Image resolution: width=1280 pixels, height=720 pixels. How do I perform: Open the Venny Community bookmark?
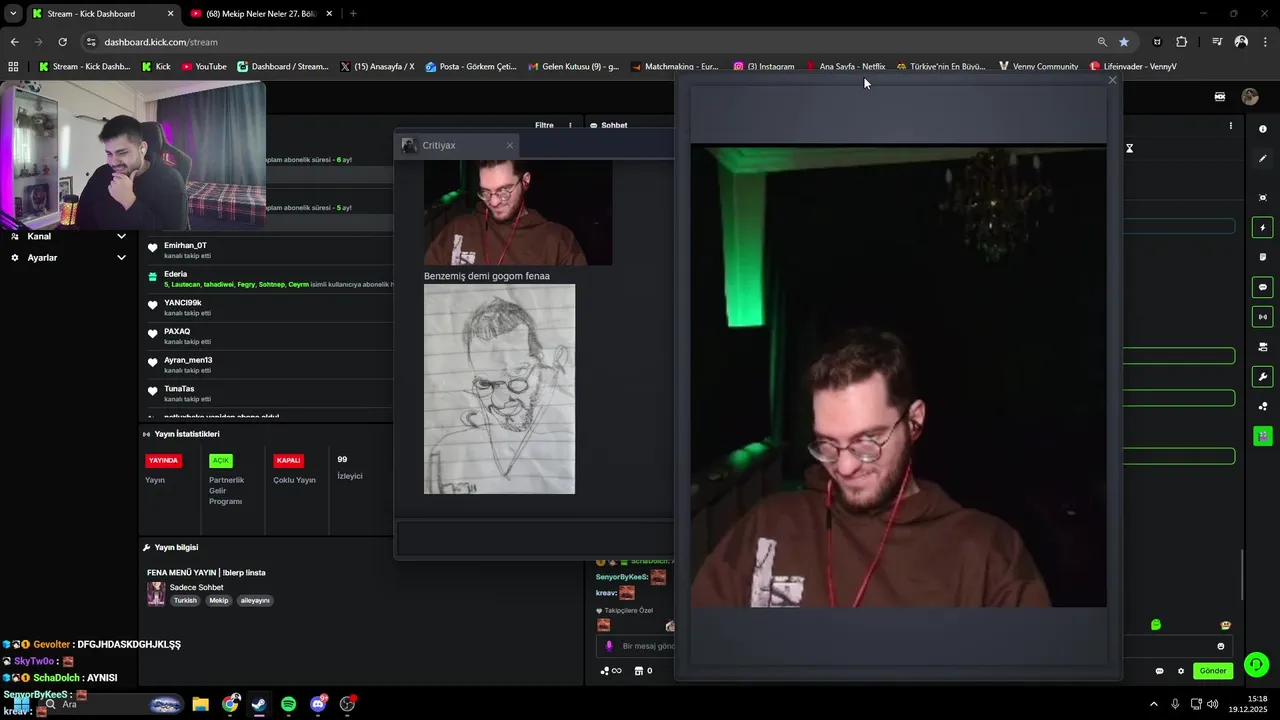[x=1038, y=66]
